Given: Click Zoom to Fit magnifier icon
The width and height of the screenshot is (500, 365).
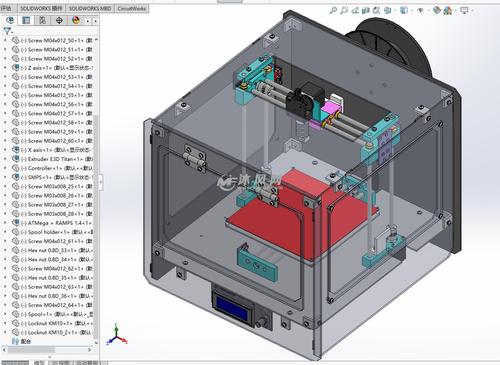Looking at the screenshot, I should pyautogui.click(x=333, y=10).
